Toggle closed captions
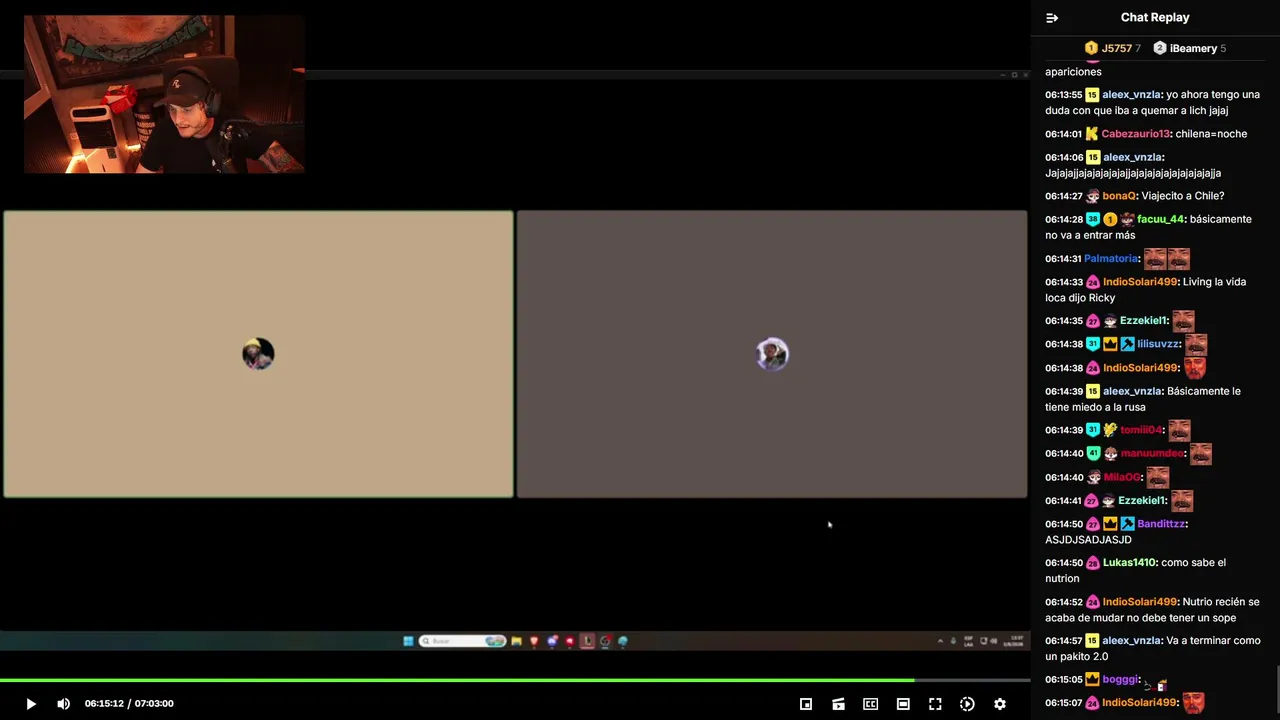Image resolution: width=1280 pixels, height=720 pixels. (x=870, y=704)
